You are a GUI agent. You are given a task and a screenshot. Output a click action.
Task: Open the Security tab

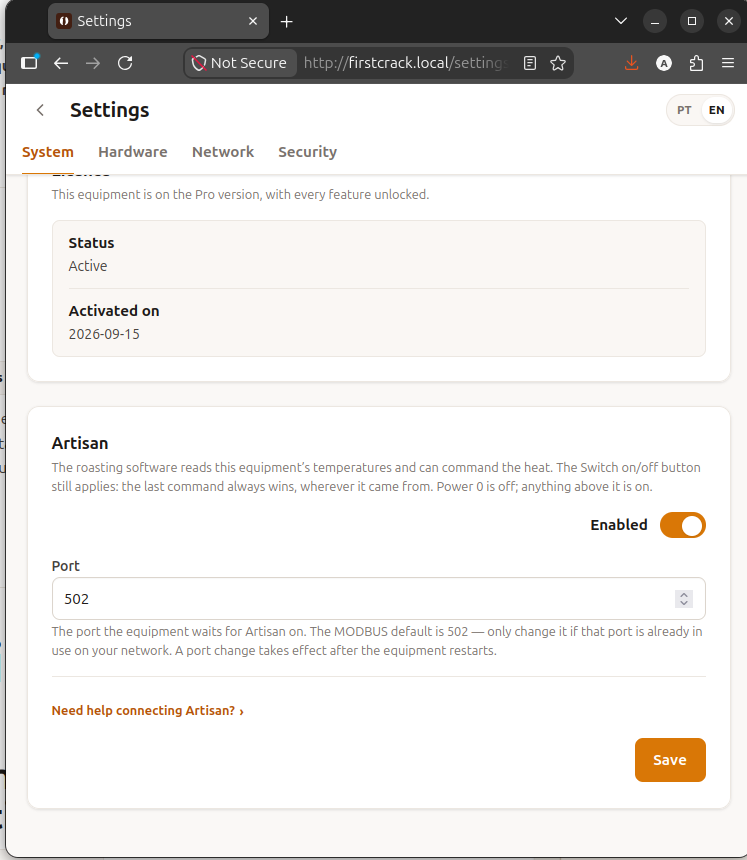pyautogui.click(x=307, y=152)
